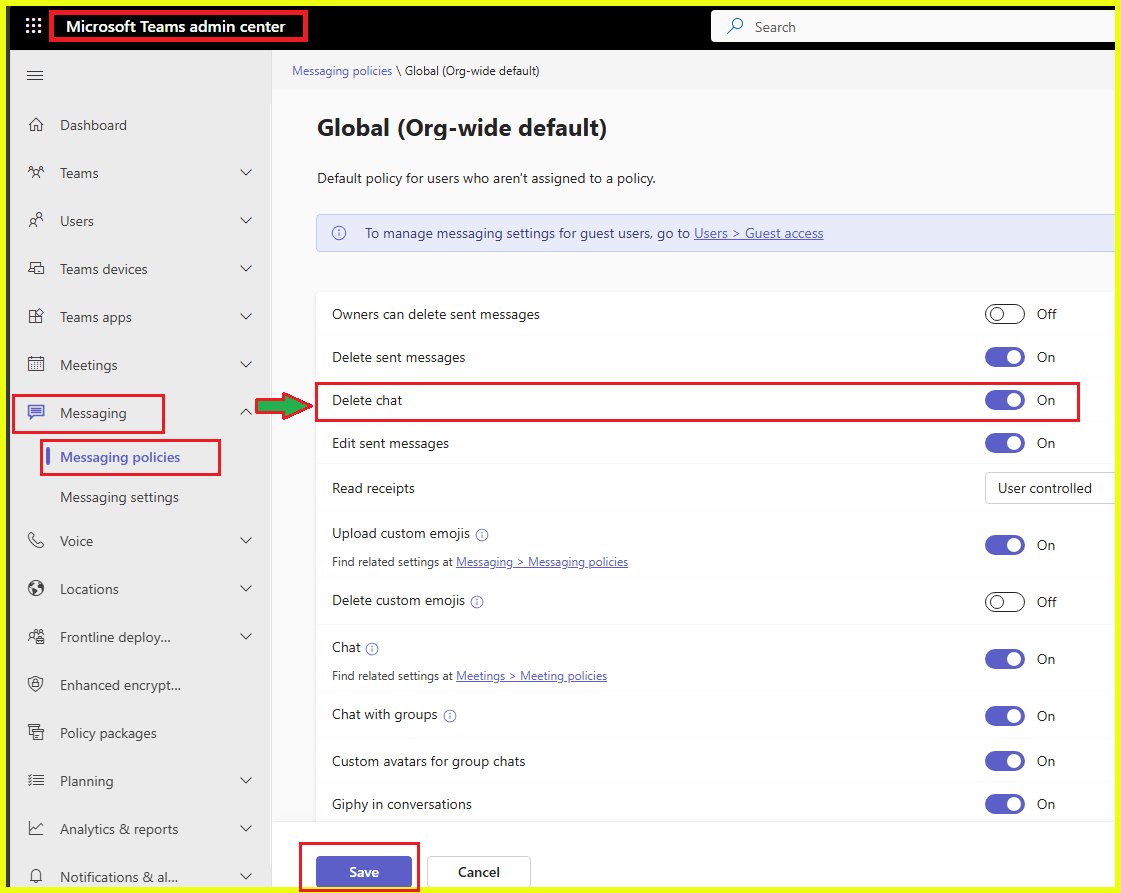Click the Save button

(364, 872)
